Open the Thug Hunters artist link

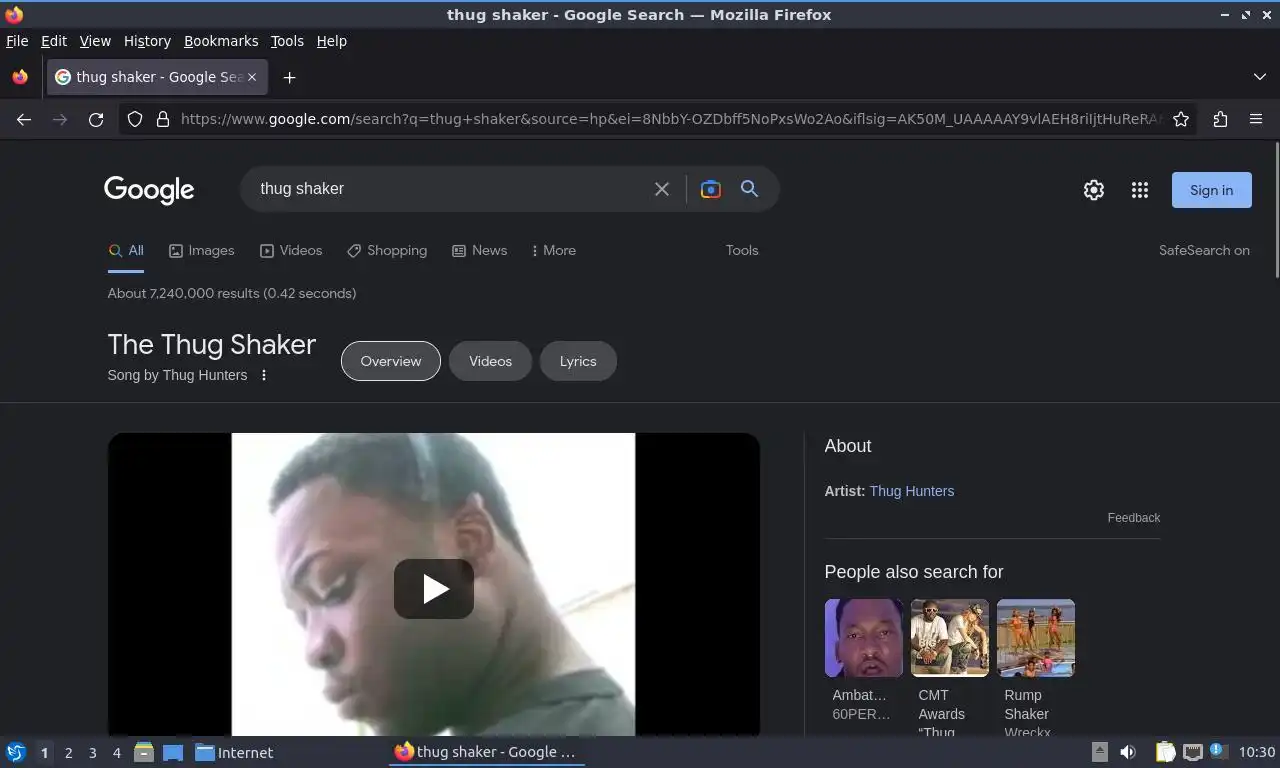click(x=912, y=491)
